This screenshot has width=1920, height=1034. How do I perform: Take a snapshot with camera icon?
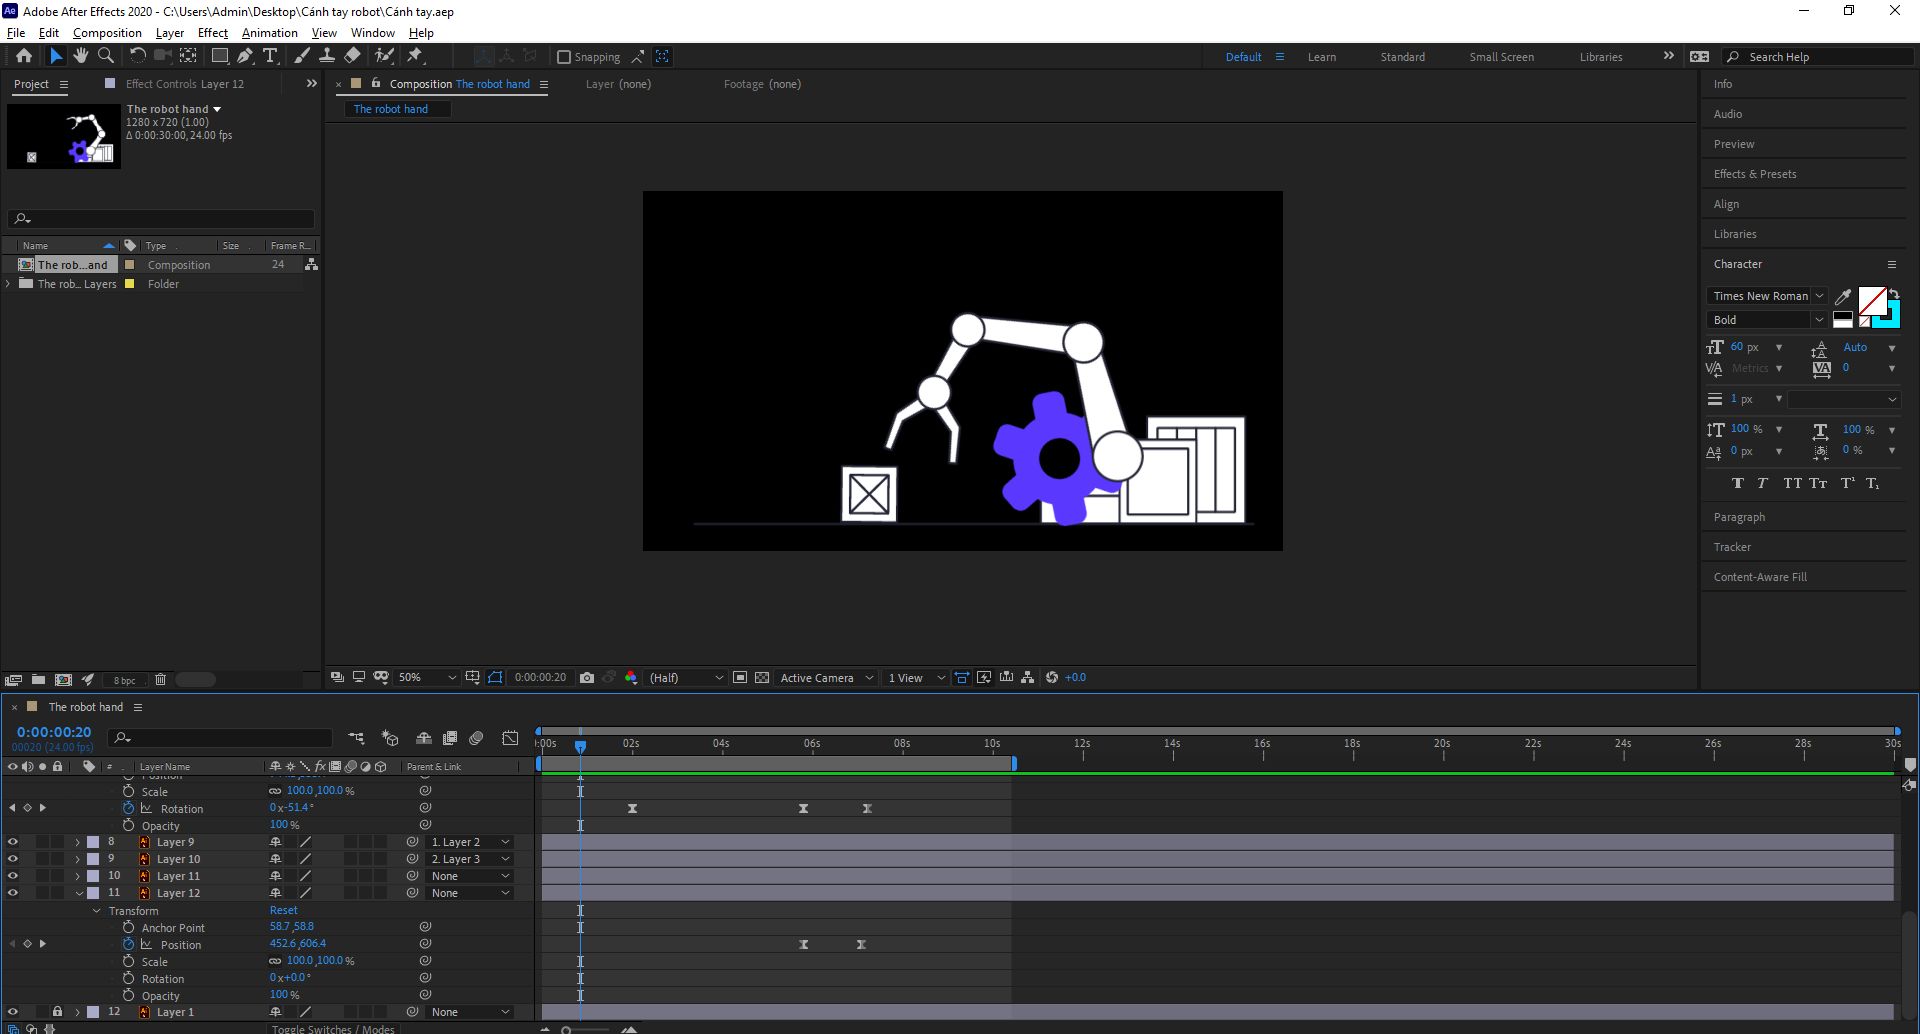click(587, 678)
